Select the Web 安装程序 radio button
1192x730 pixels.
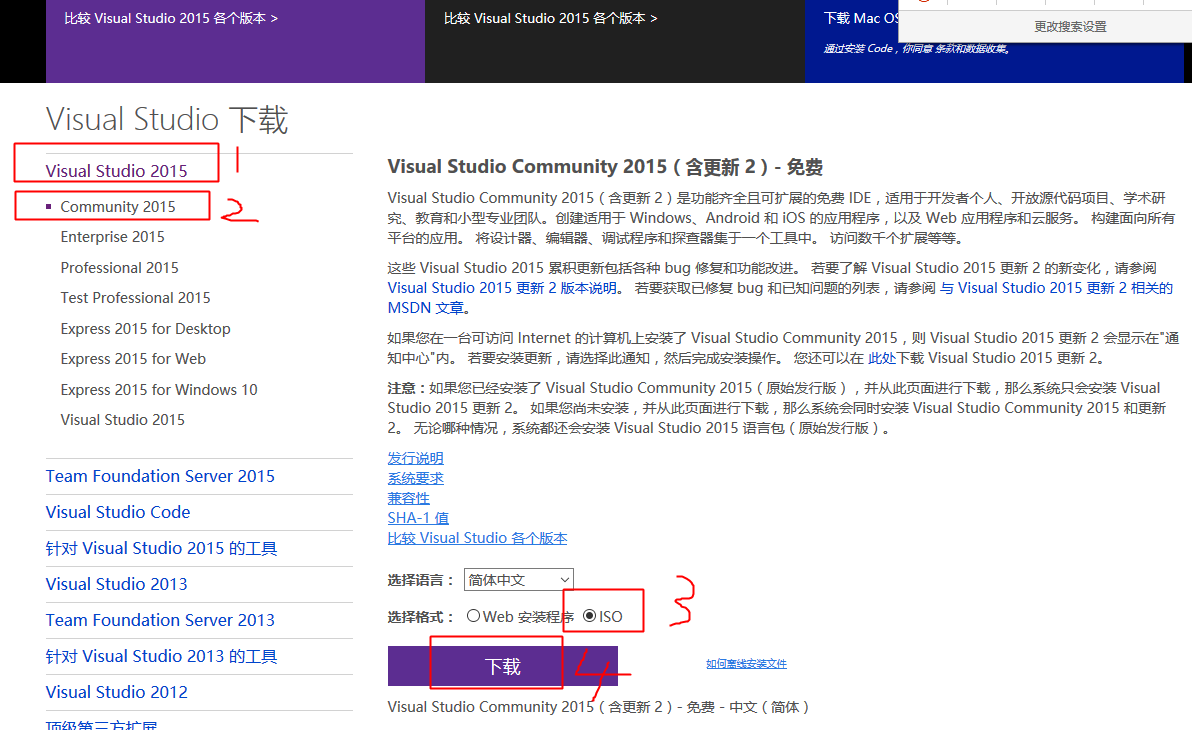click(474, 617)
